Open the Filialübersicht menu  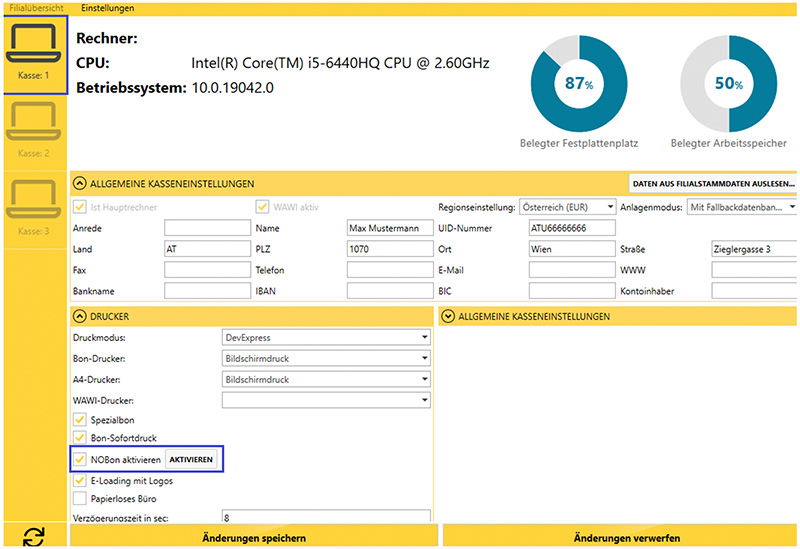point(36,7)
